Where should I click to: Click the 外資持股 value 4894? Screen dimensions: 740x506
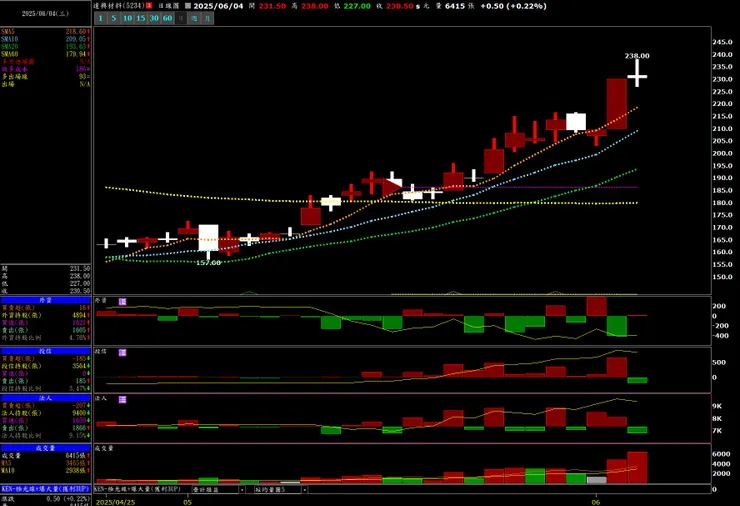(79, 315)
